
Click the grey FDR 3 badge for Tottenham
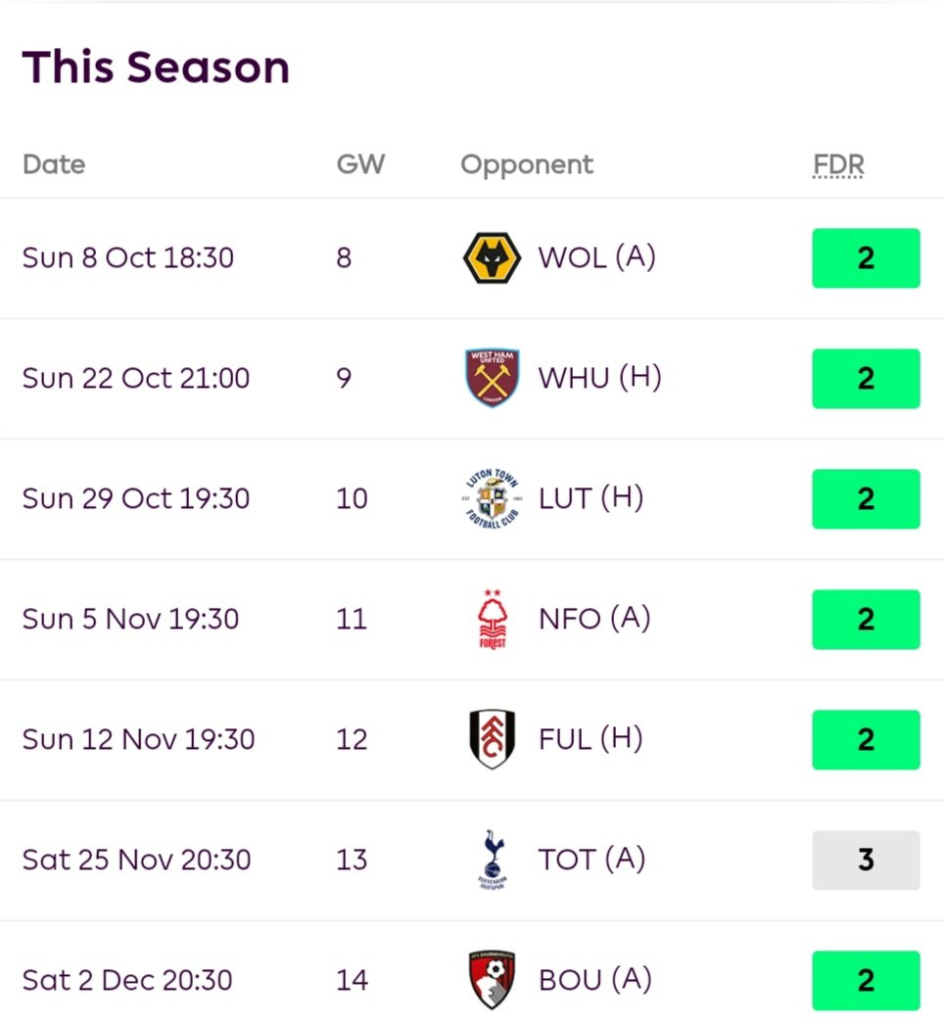click(x=865, y=860)
